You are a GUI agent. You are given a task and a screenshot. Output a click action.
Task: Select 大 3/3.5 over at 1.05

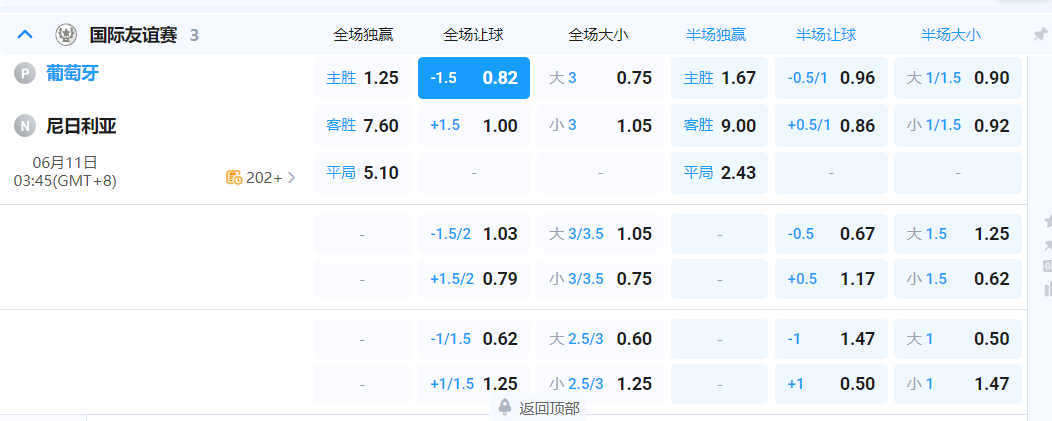pyautogui.click(x=600, y=234)
